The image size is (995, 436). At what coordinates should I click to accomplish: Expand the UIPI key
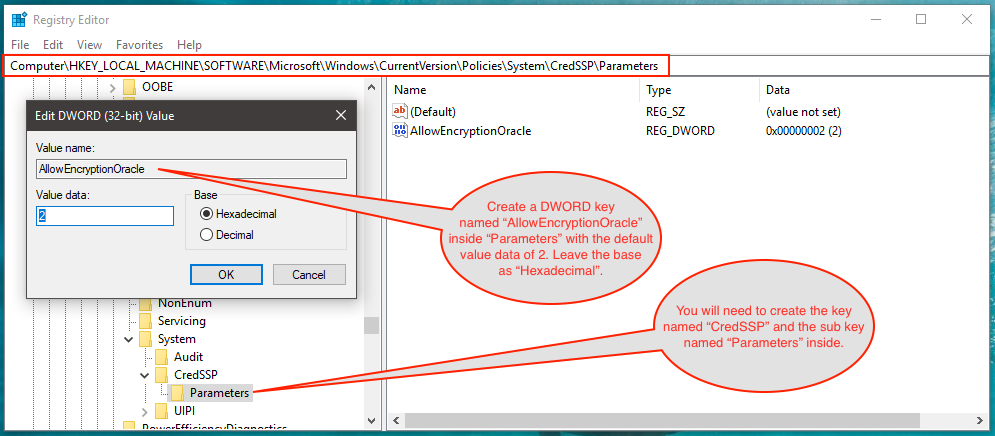point(144,411)
